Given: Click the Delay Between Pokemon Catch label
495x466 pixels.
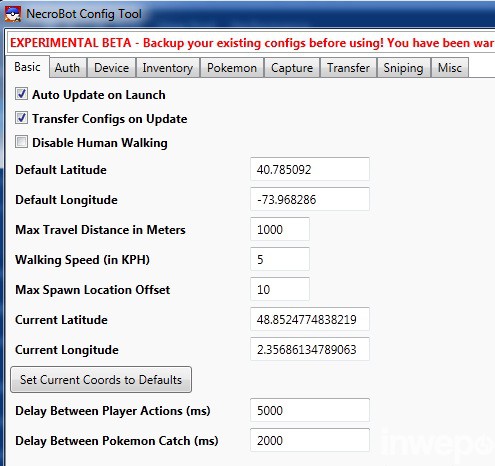Looking at the screenshot, I should [117, 441].
